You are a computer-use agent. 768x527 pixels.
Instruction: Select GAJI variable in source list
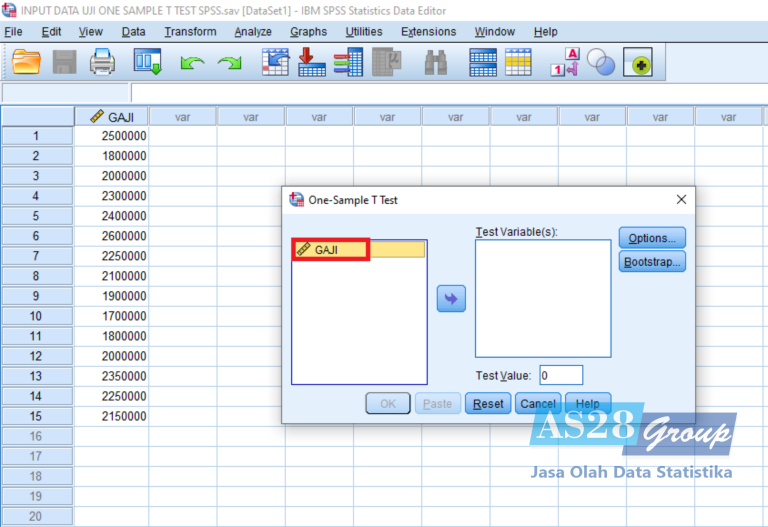(x=331, y=249)
